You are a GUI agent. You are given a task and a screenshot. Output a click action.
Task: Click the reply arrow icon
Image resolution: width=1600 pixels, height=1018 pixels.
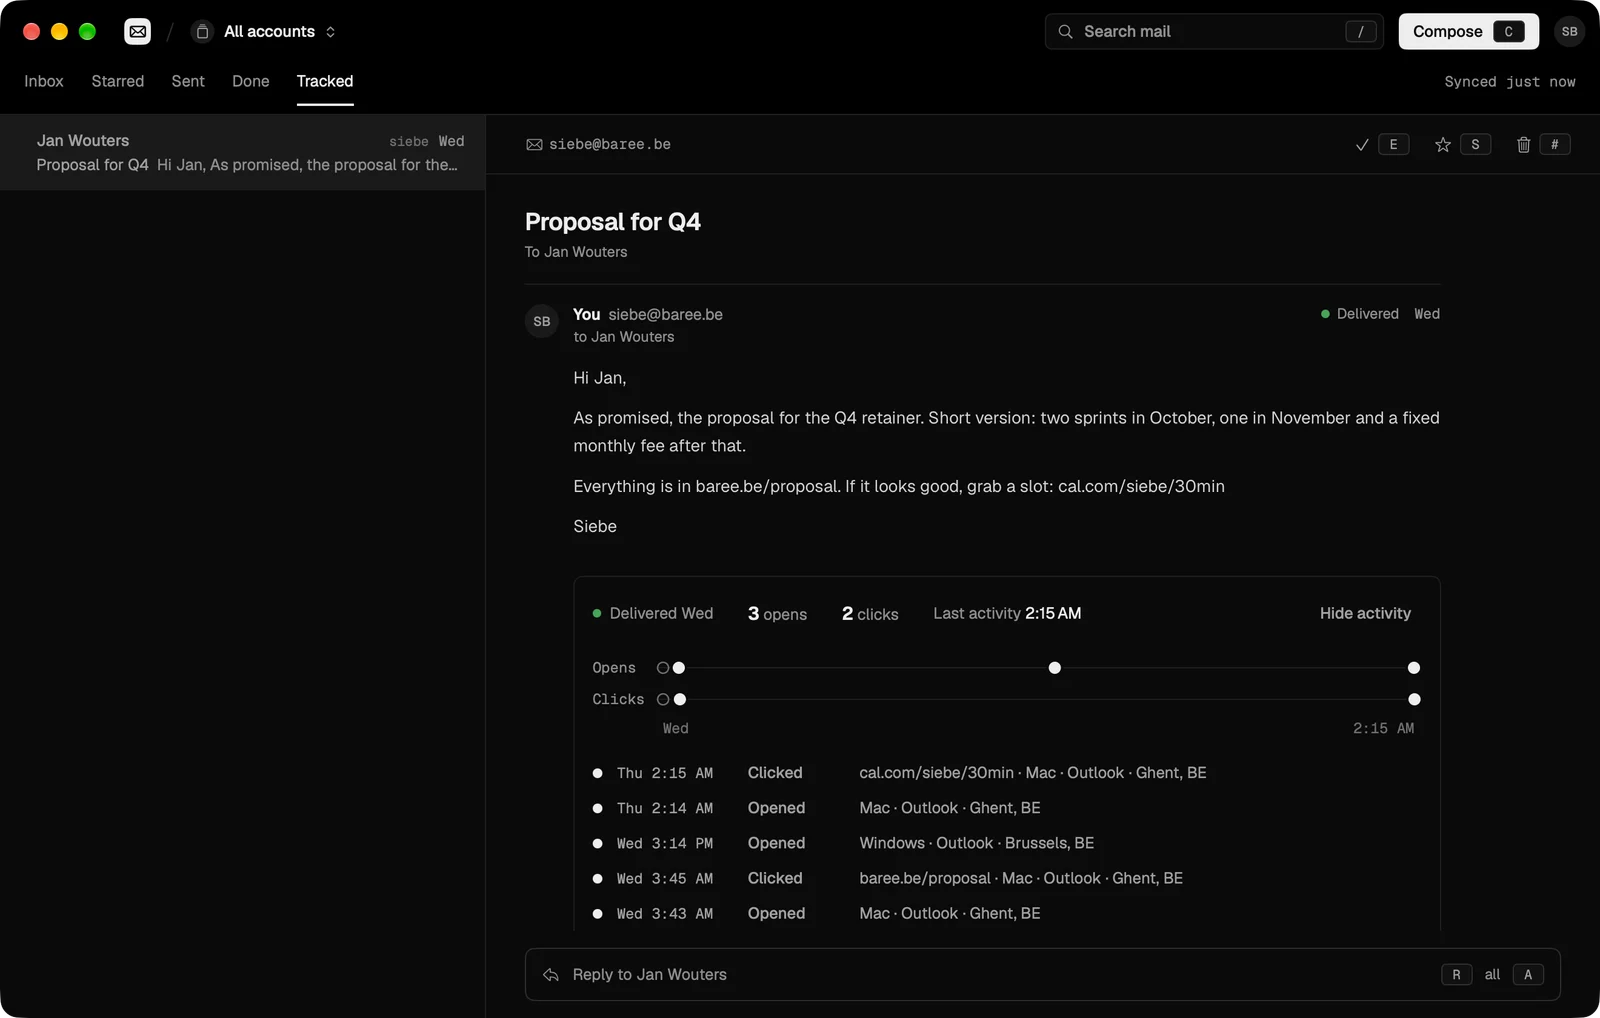[x=551, y=975]
